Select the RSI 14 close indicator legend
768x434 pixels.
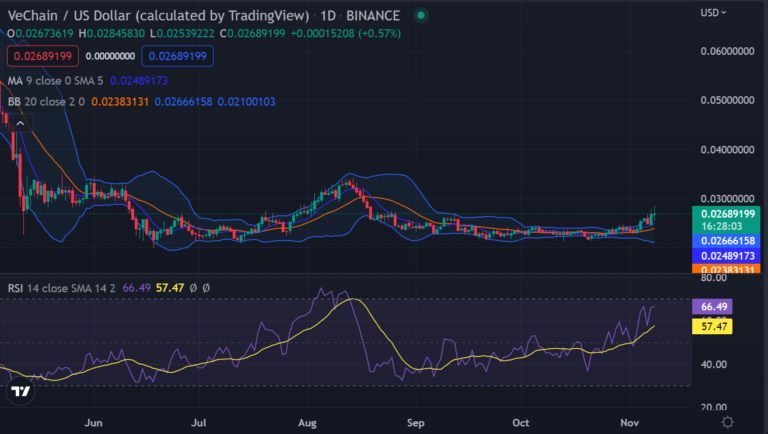pyautogui.click(x=61, y=288)
